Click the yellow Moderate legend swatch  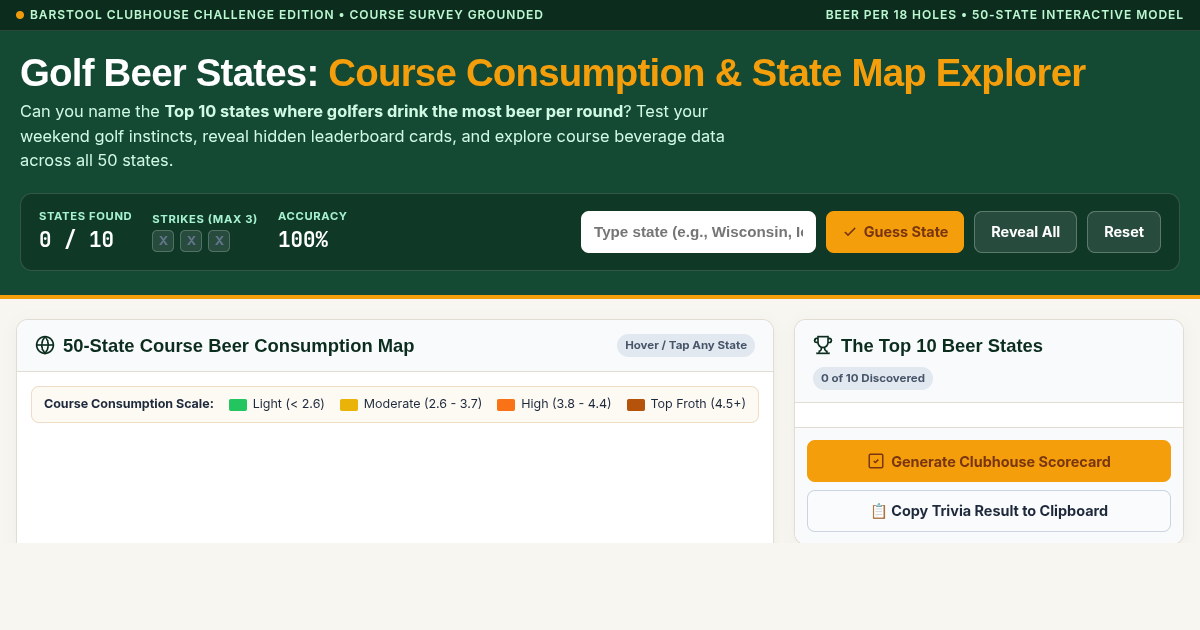(x=349, y=405)
